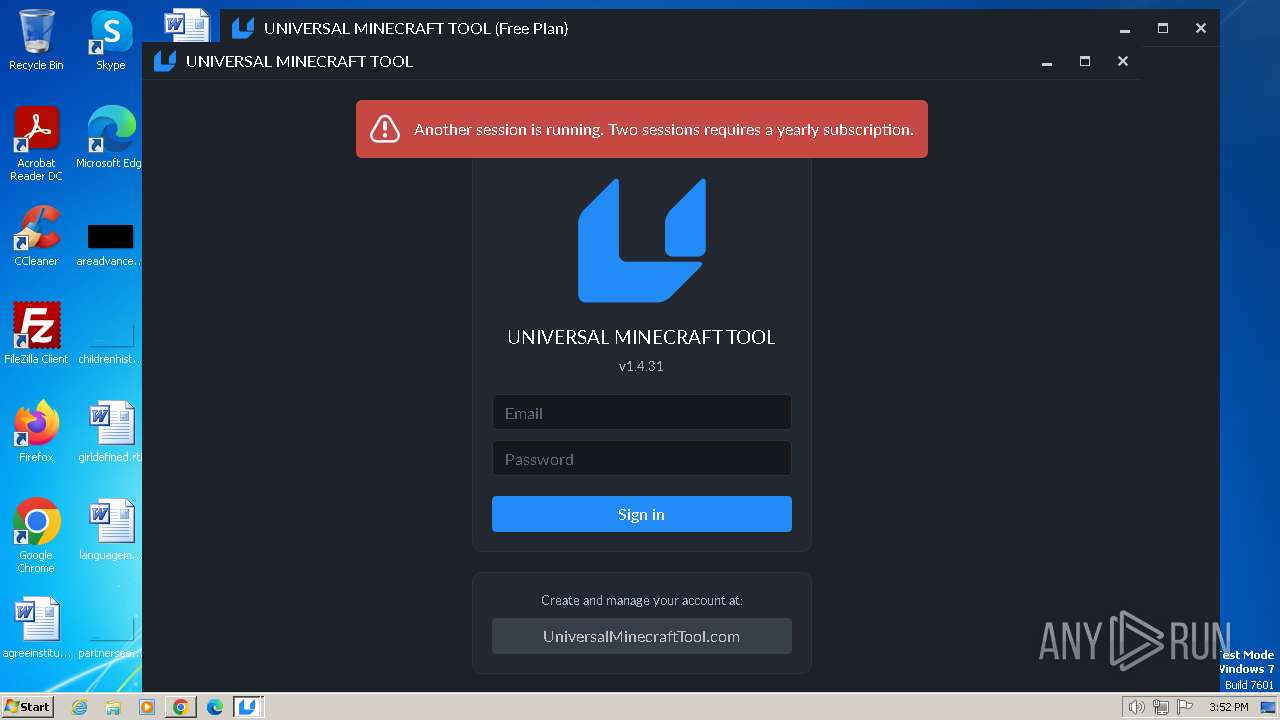This screenshot has width=1280, height=720.
Task: Click the v1.4.31 version text
Action: (641, 366)
